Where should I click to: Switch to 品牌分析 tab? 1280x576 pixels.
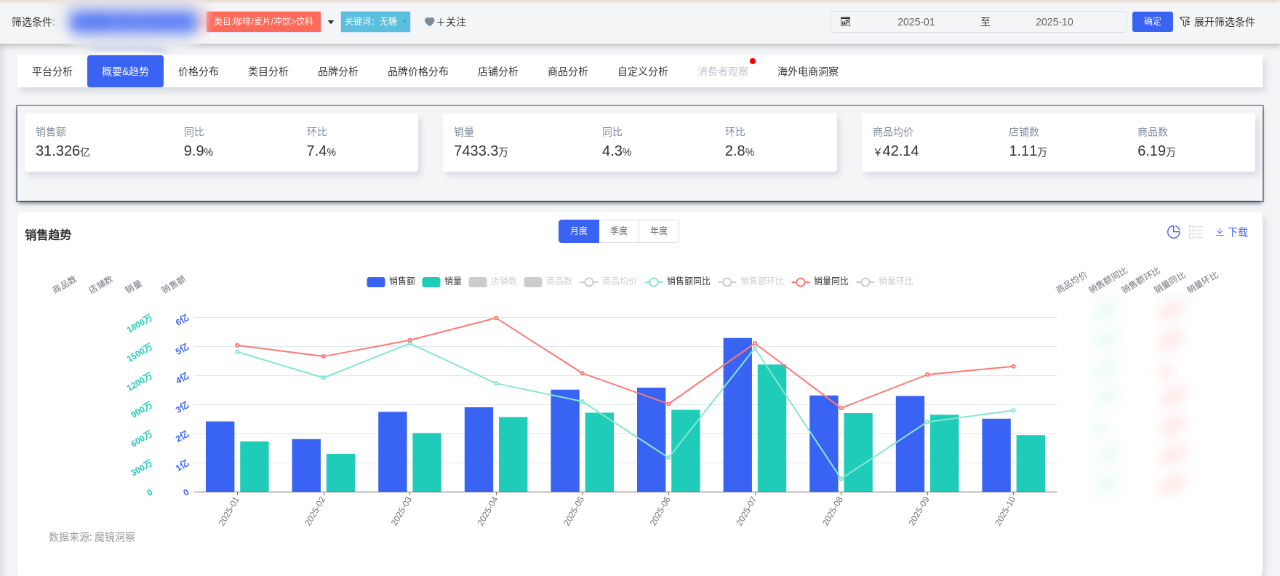[338, 72]
